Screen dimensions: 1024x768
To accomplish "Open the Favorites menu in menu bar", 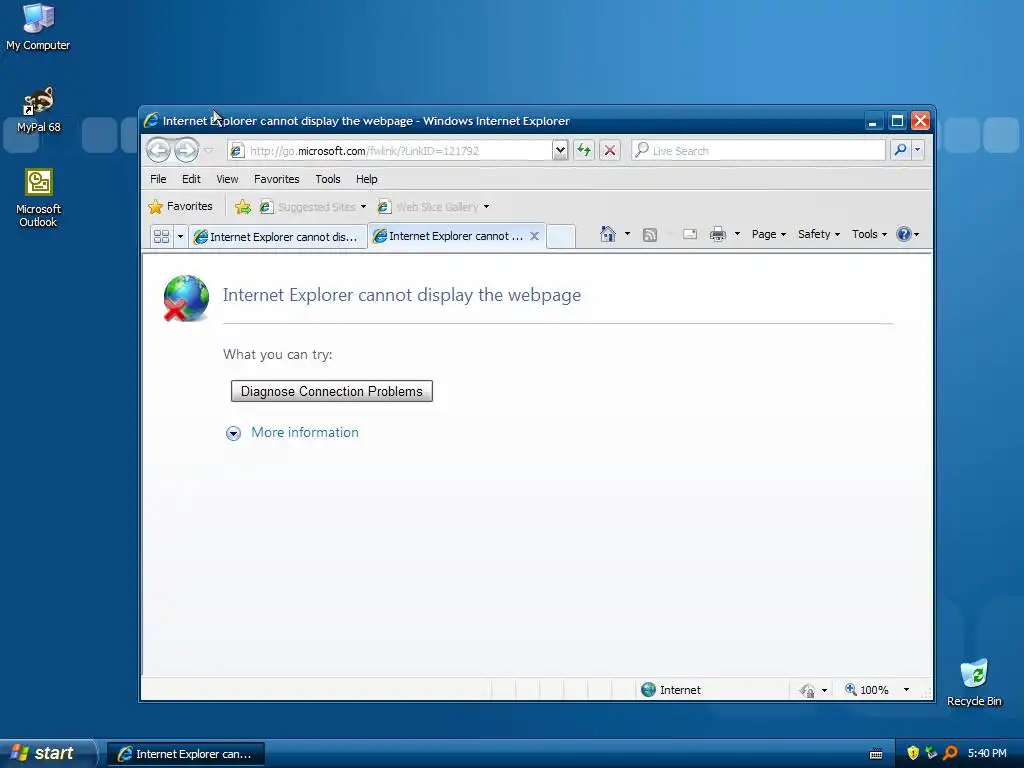I will 277,179.
